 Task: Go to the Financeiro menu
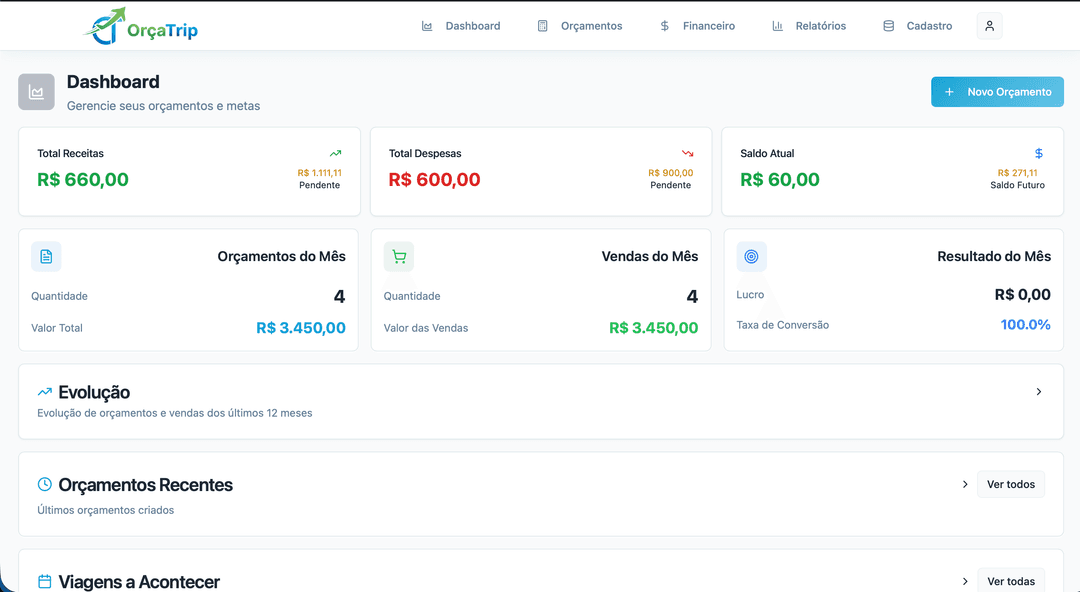click(x=697, y=26)
